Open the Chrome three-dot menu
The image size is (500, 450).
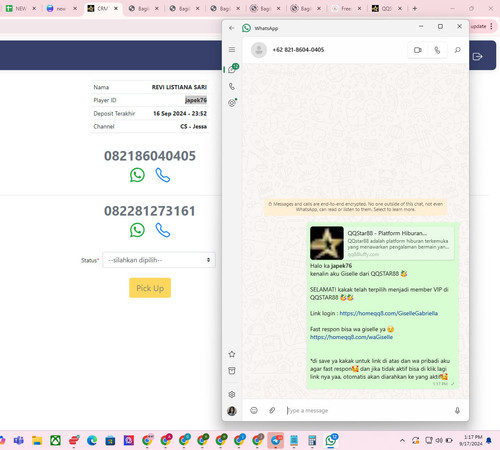(491, 26)
